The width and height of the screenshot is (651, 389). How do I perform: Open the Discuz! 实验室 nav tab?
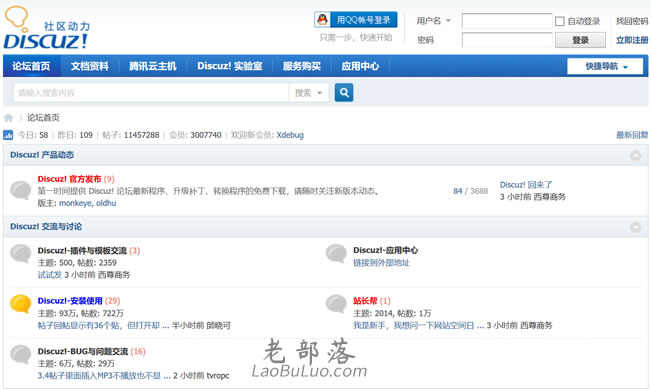[x=230, y=66]
